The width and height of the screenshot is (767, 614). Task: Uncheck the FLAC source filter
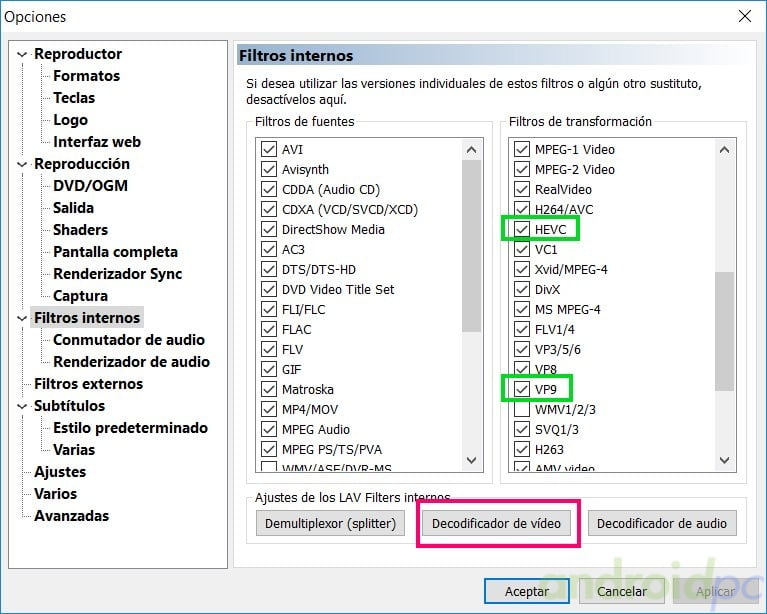tap(269, 329)
